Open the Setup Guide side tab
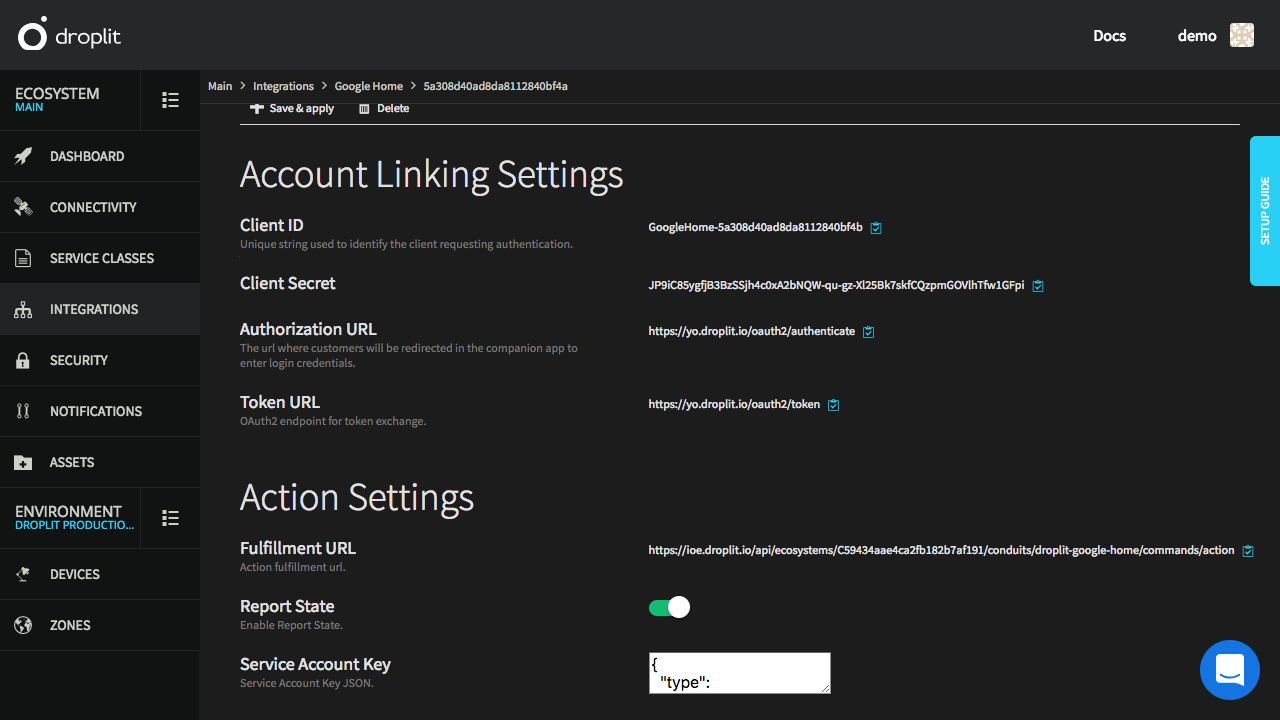Image resolution: width=1280 pixels, height=720 pixels. [1265, 211]
